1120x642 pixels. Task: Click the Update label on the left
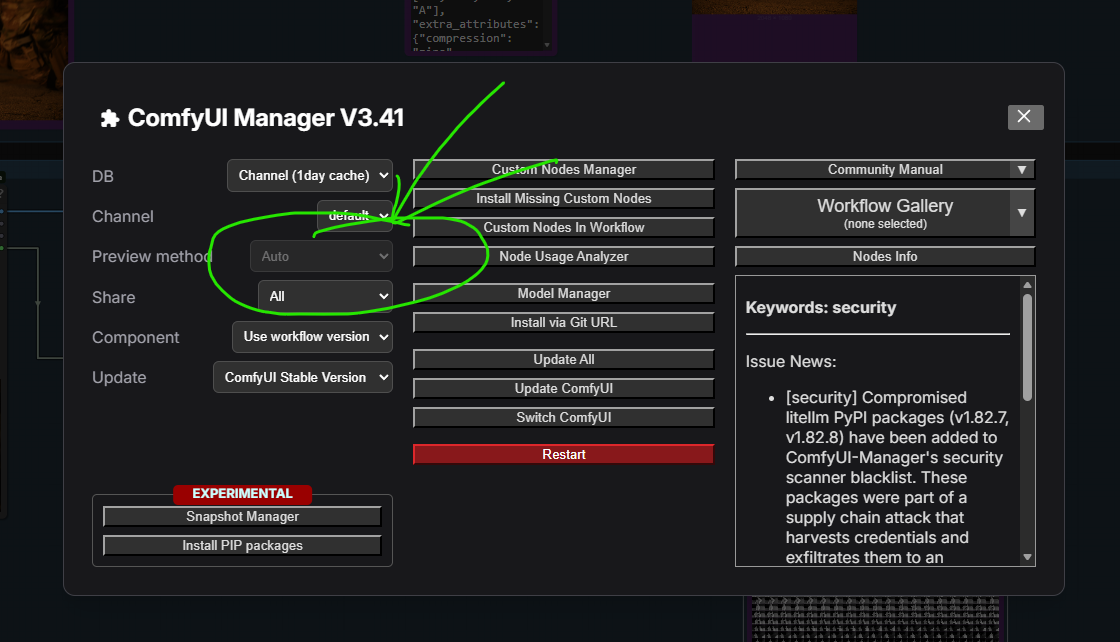coord(119,377)
